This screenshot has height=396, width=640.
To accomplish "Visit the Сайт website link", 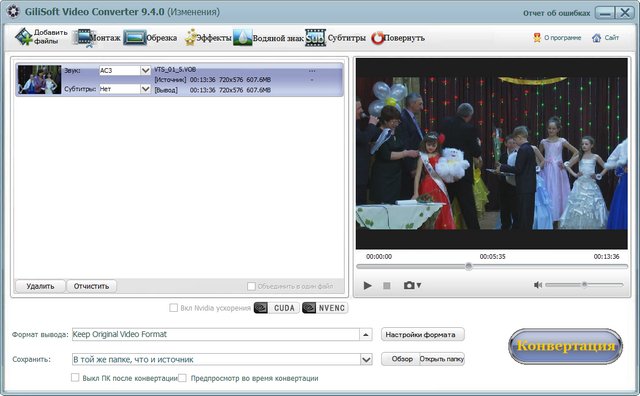I will (x=606, y=38).
